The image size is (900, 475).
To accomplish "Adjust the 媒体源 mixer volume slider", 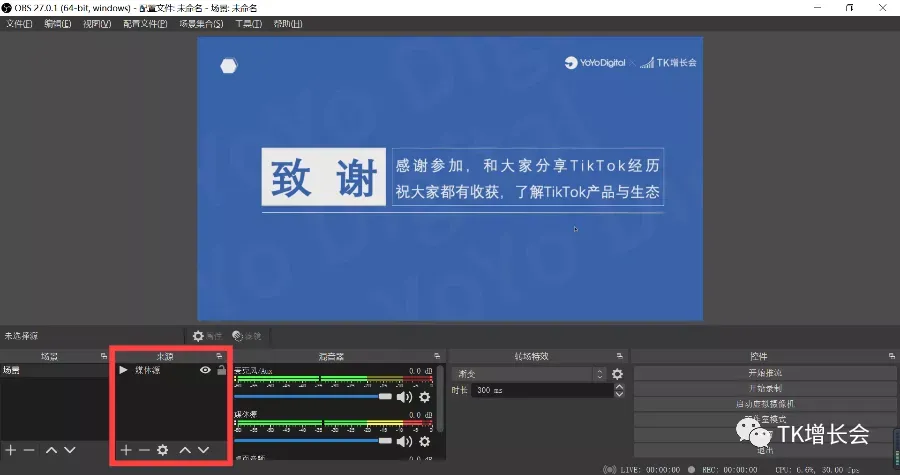I will (x=313, y=441).
